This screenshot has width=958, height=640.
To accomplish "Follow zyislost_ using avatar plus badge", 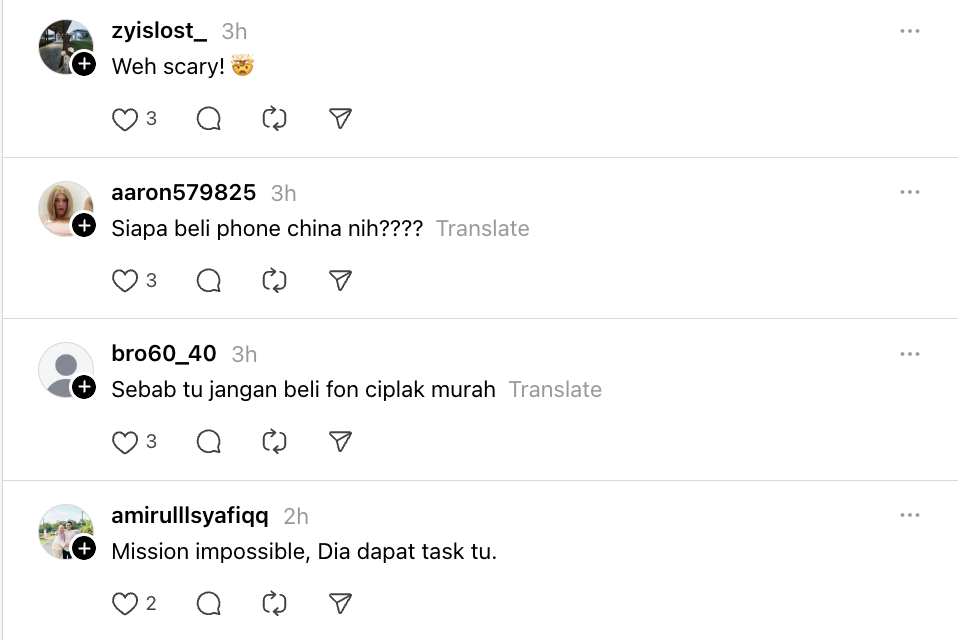I will tap(85, 65).
